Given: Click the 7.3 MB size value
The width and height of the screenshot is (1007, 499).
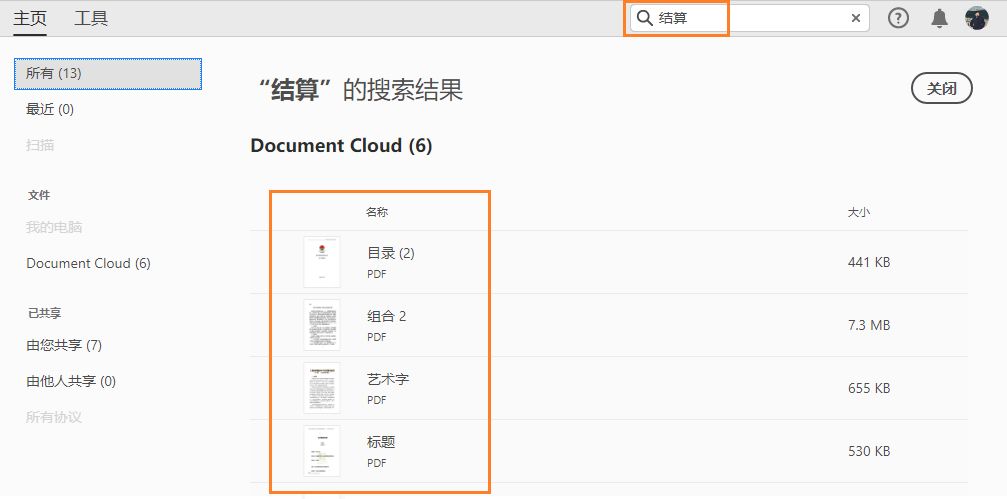Looking at the screenshot, I should pyautogui.click(x=869, y=325).
